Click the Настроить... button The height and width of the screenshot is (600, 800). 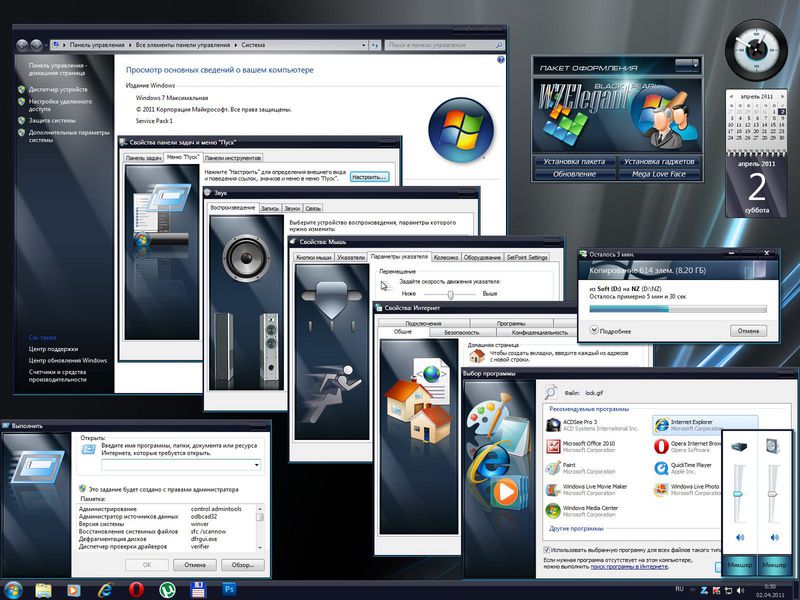click(369, 177)
